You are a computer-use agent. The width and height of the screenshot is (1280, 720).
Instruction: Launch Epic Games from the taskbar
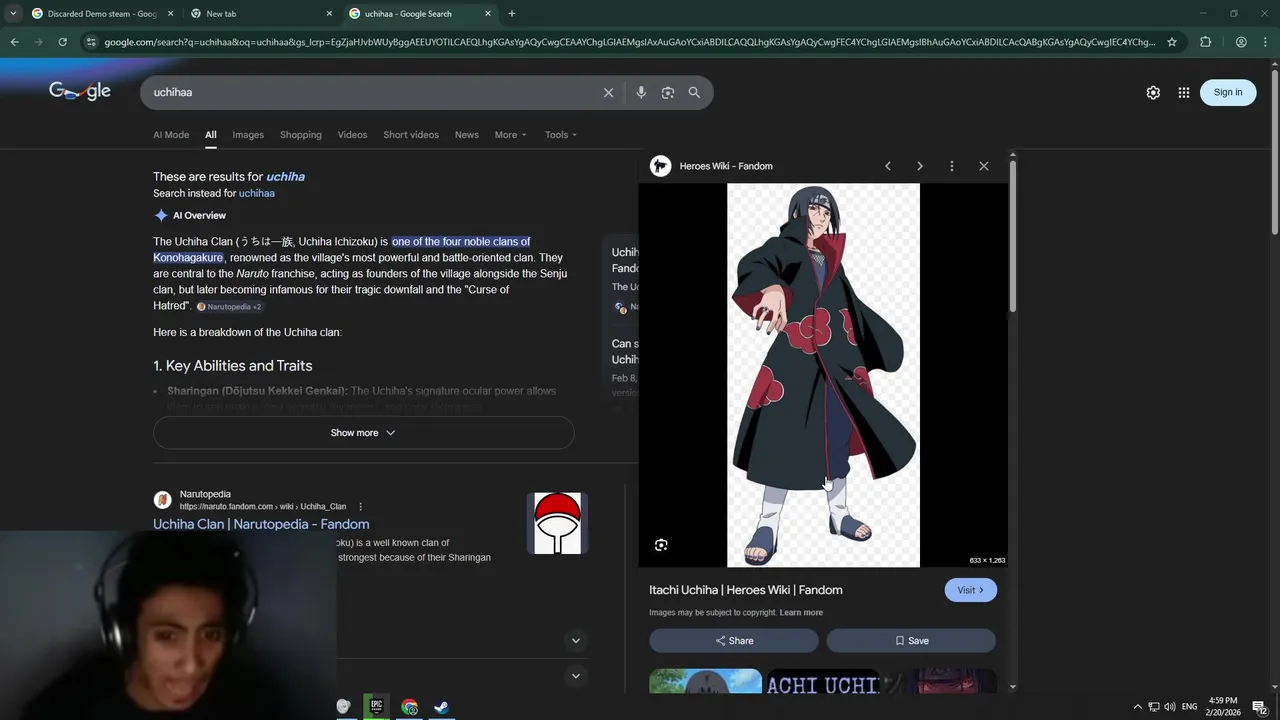coord(376,706)
